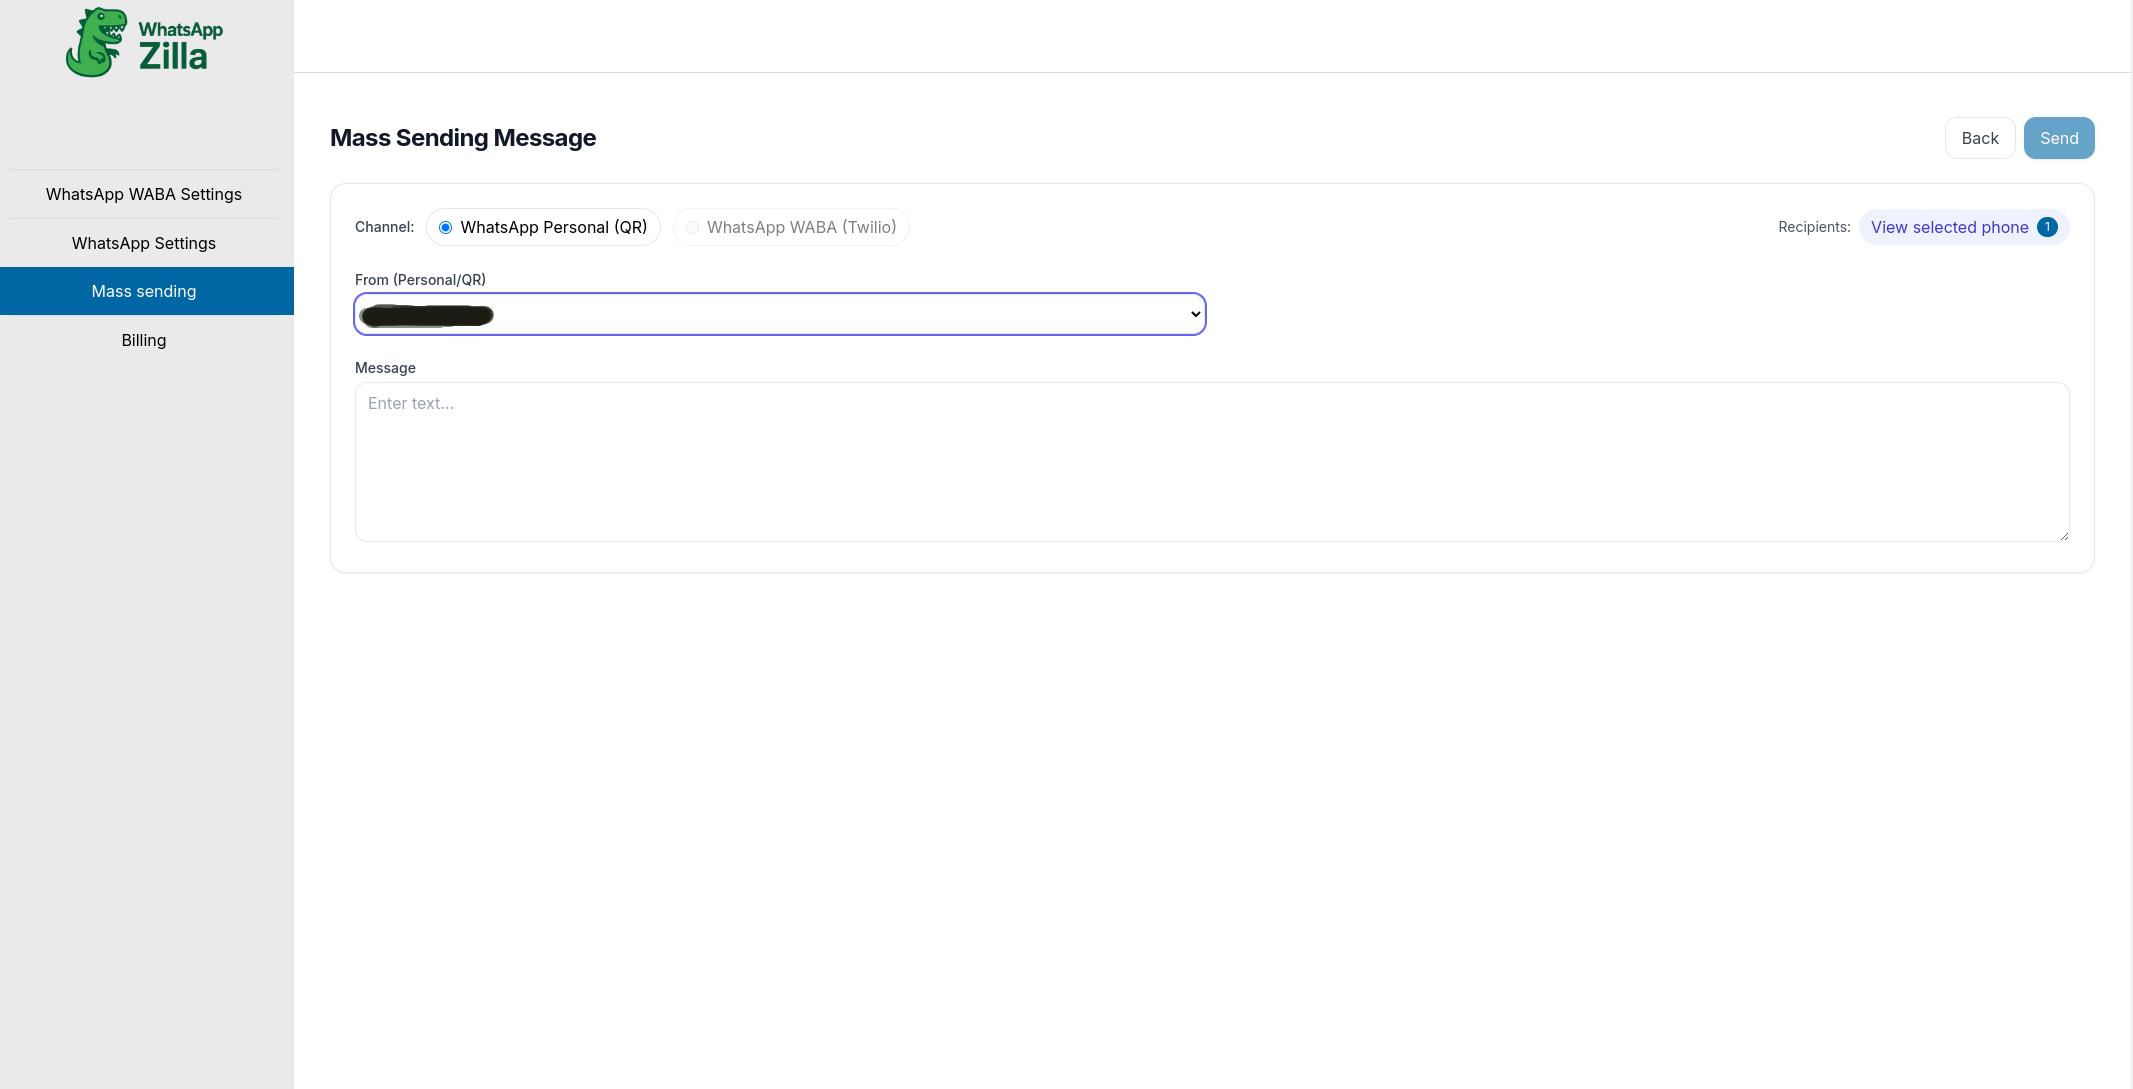The image size is (2133, 1089).
Task: Click the green dinosaur logo icon
Action: point(96,42)
